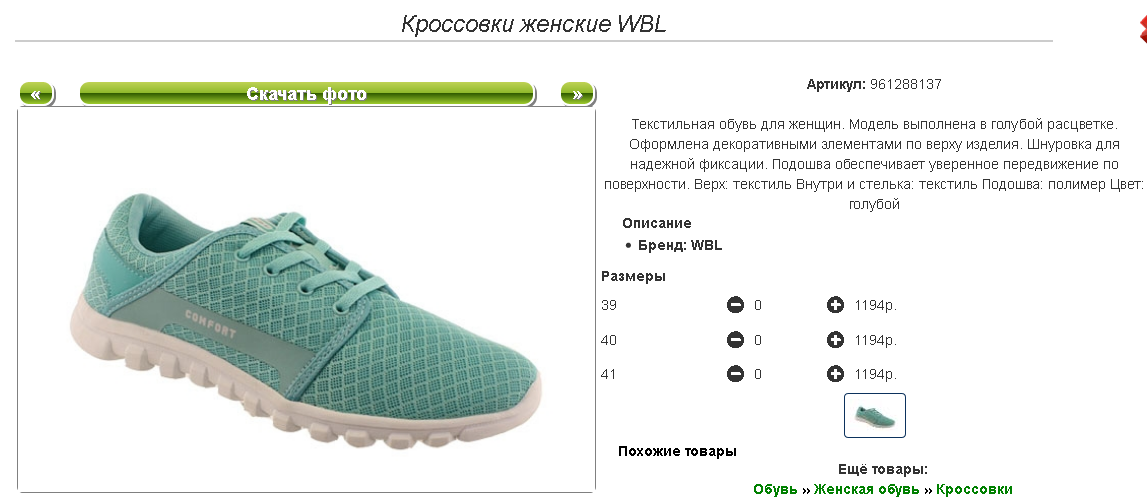Decrease quantity for size 41 with minus icon
Image resolution: width=1147 pixels, height=497 pixels.
pyautogui.click(x=735, y=374)
